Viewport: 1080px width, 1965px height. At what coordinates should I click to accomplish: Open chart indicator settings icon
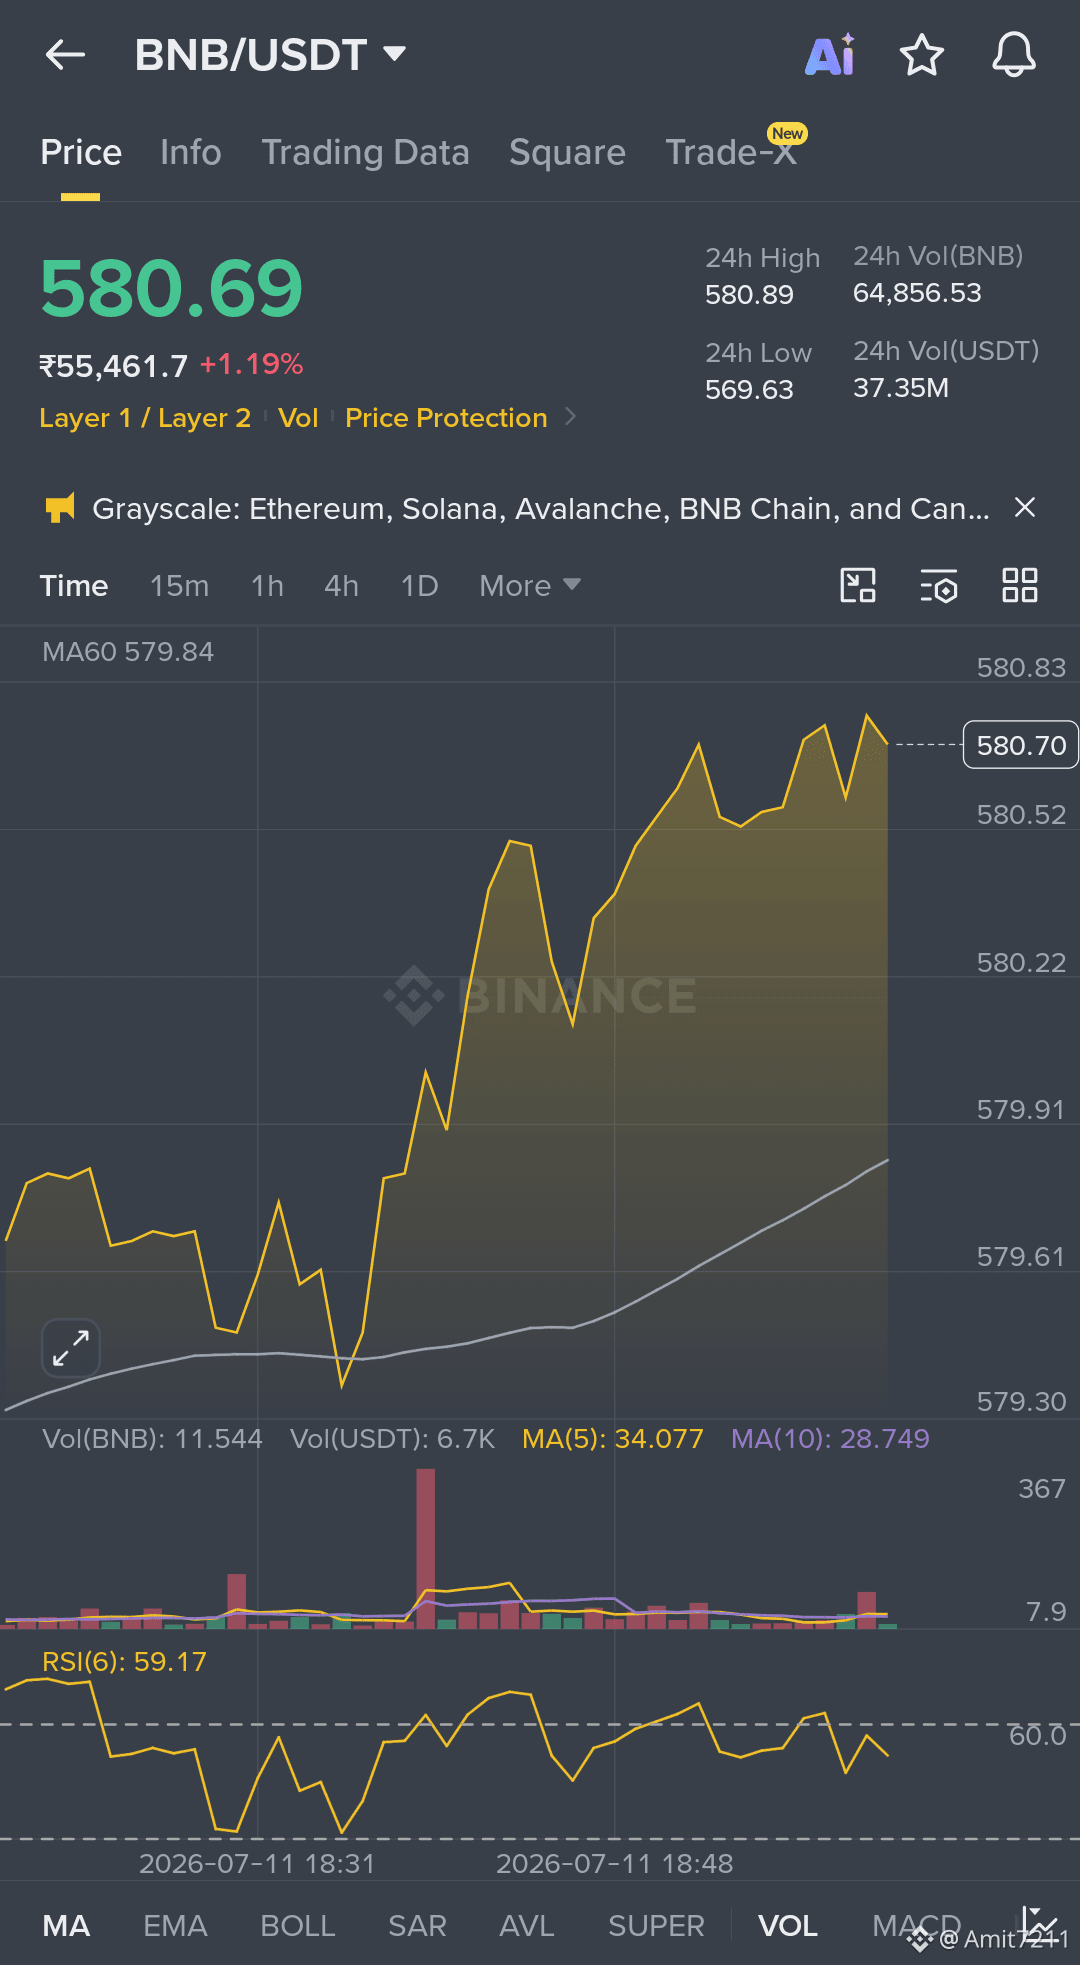(x=938, y=585)
